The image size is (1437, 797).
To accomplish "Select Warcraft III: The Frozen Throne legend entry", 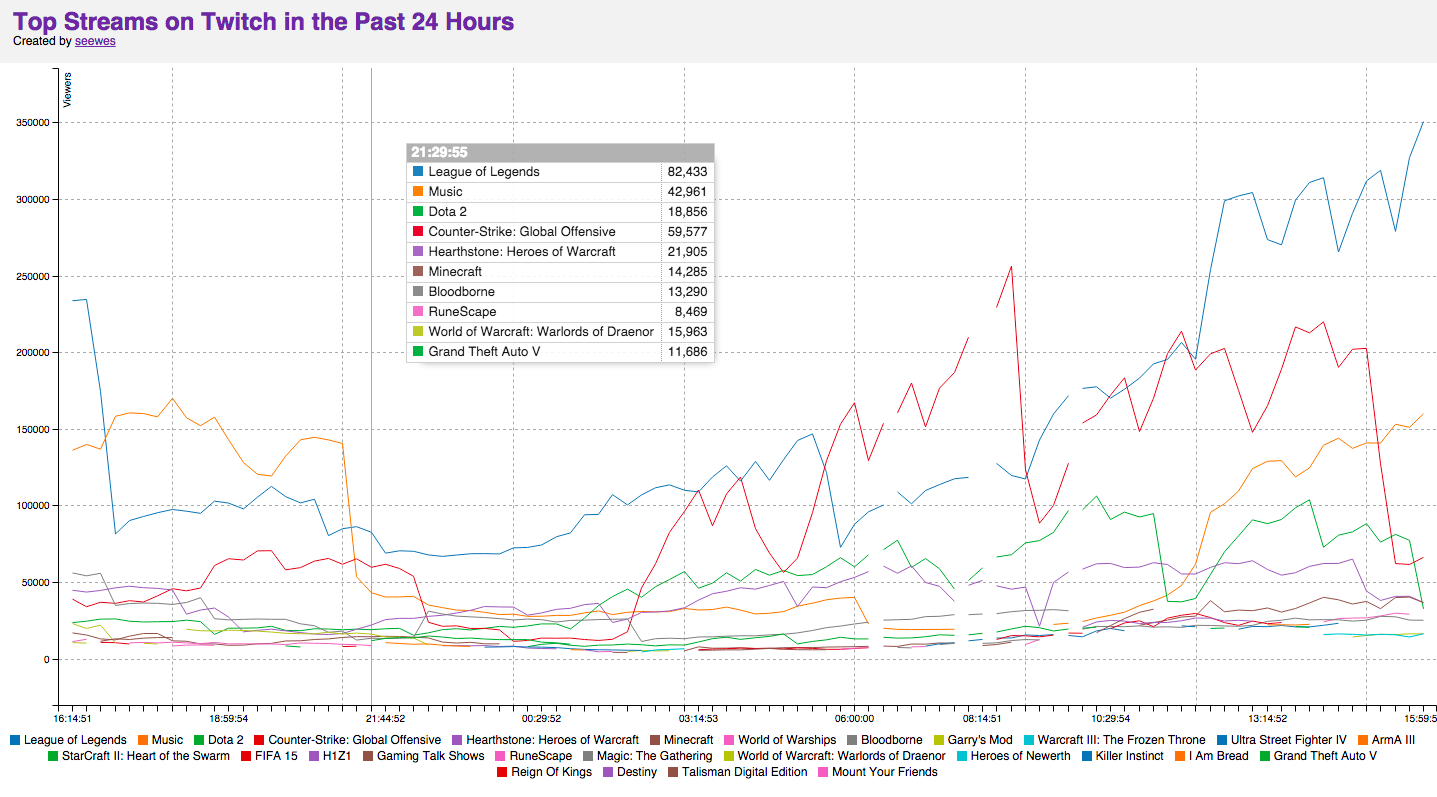I will (x=1114, y=740).
